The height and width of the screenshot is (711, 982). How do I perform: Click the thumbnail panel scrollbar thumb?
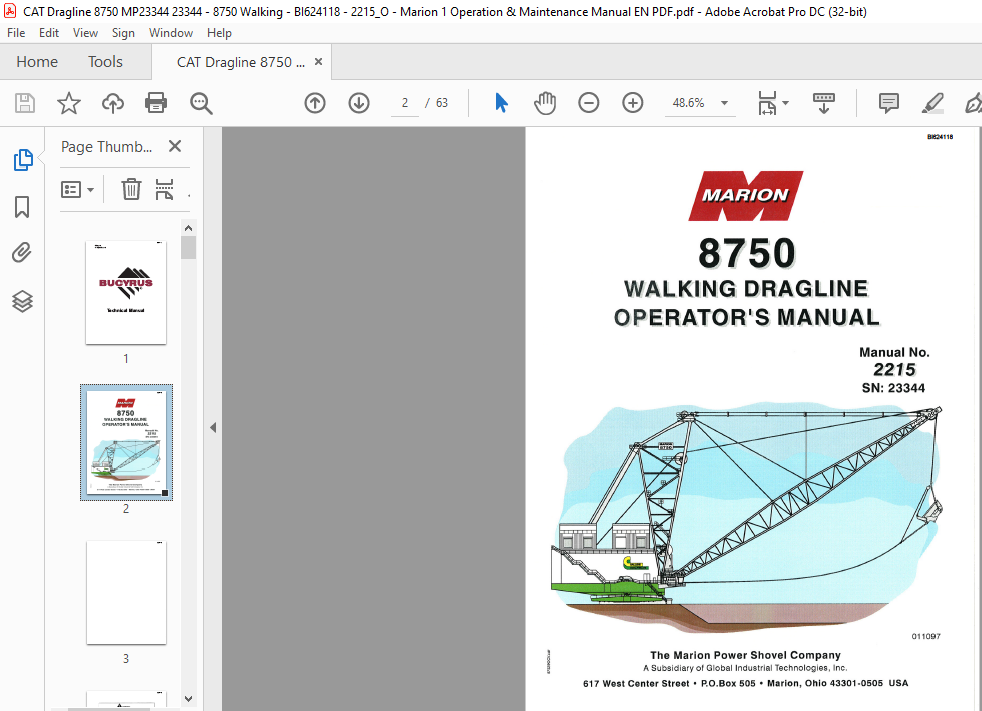pyautogui.click(x=189, y=247)
